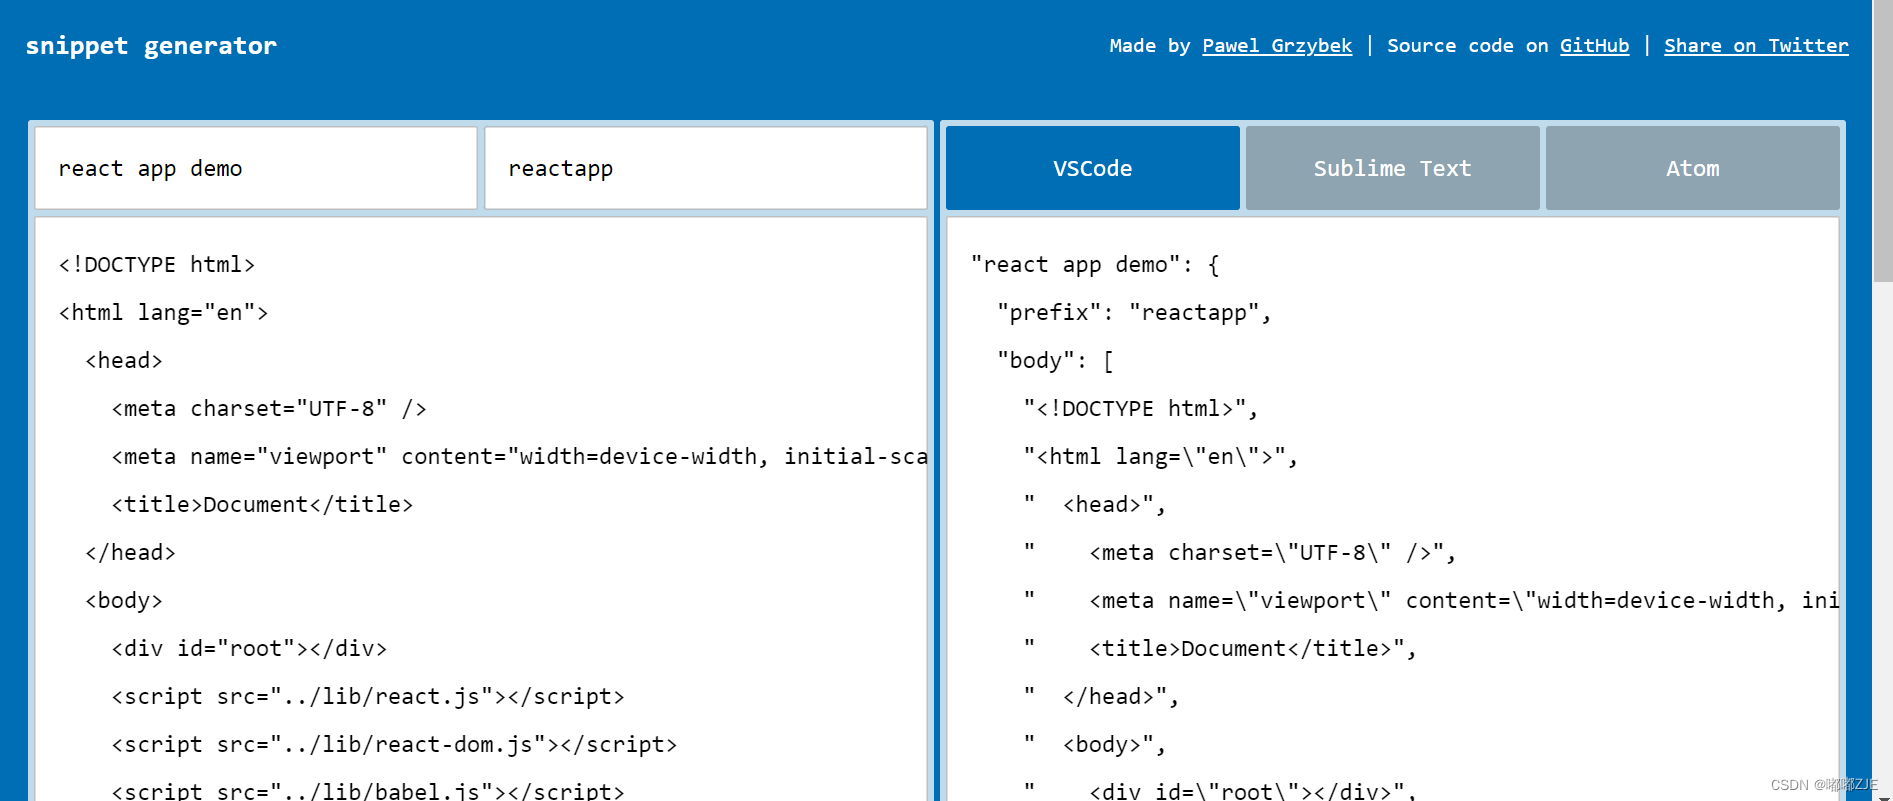This screenshot has height=801, width=1893.
Task: Click the '../lib/babel.js' script line in editor
Action: (x=368, y=790)
